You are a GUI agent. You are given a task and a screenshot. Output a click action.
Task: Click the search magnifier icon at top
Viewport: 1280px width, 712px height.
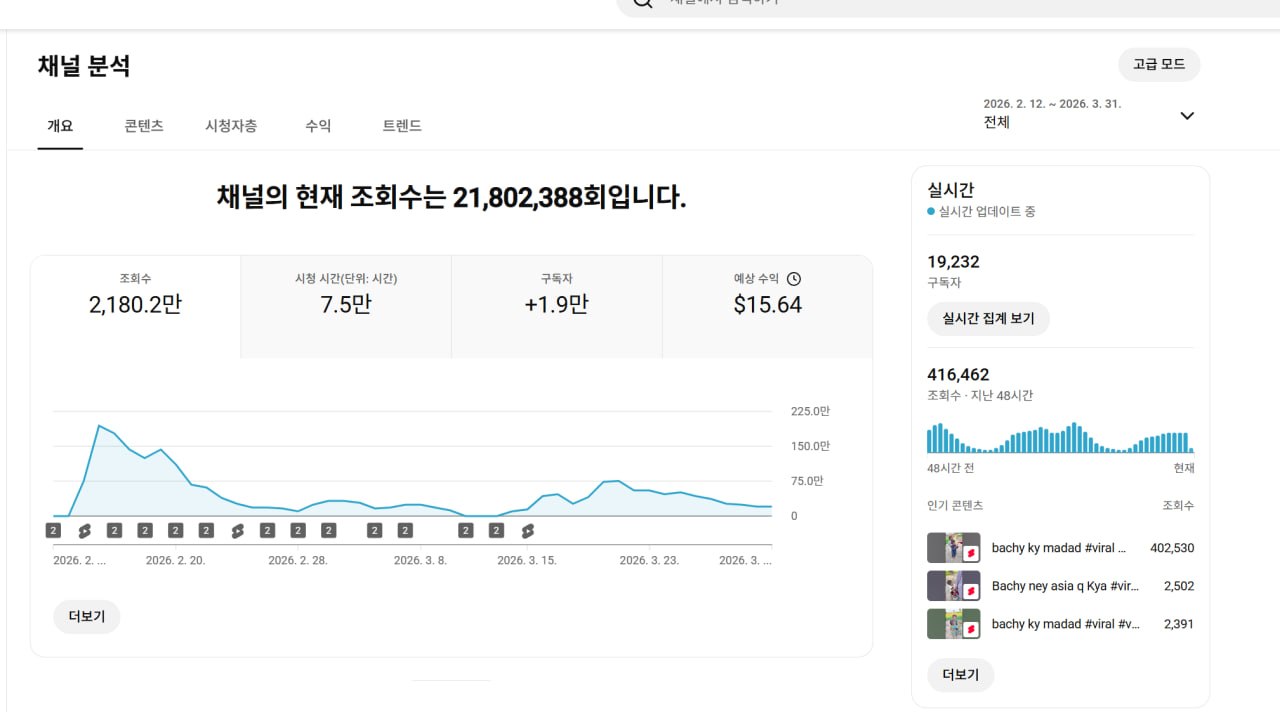643,3
